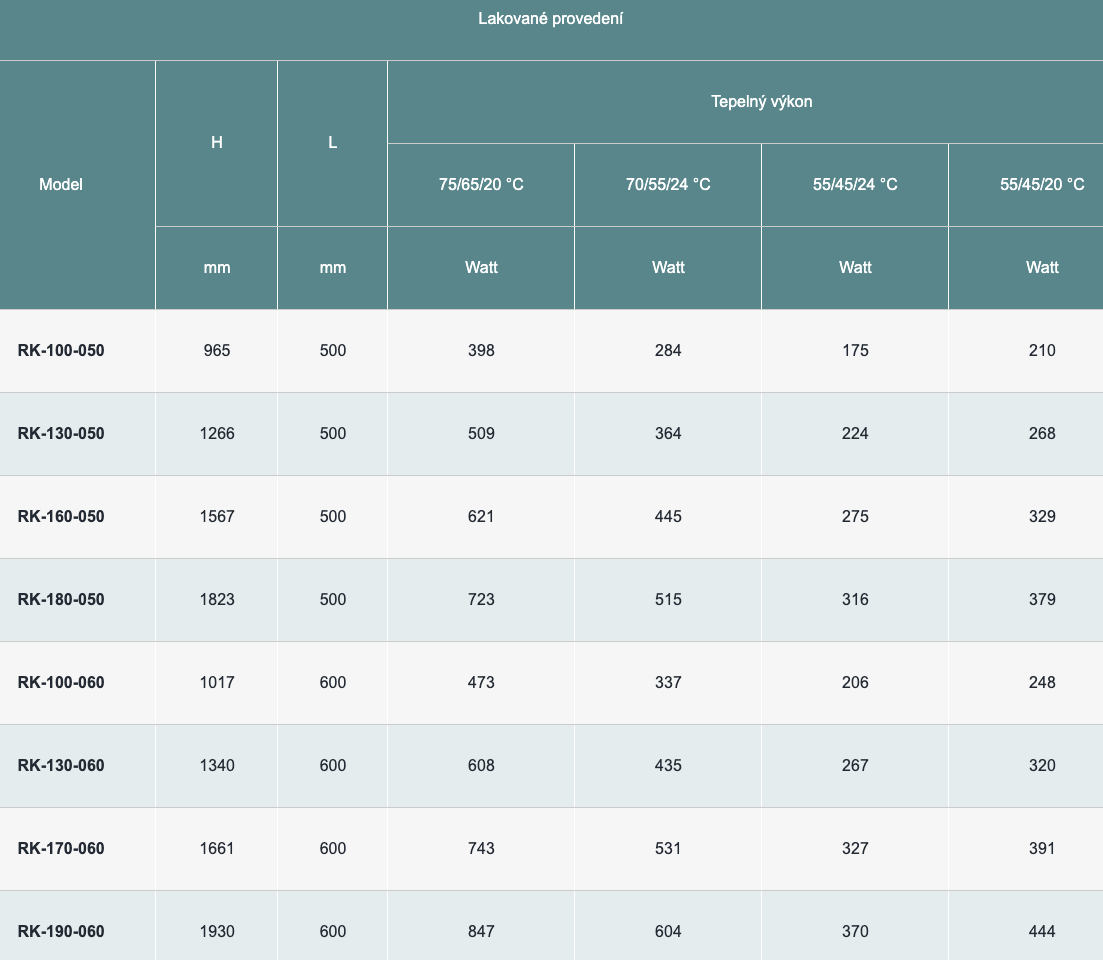Click model name RK-100-060
Viewport: 1103px width, 960px height.
(x=61, y=682)
